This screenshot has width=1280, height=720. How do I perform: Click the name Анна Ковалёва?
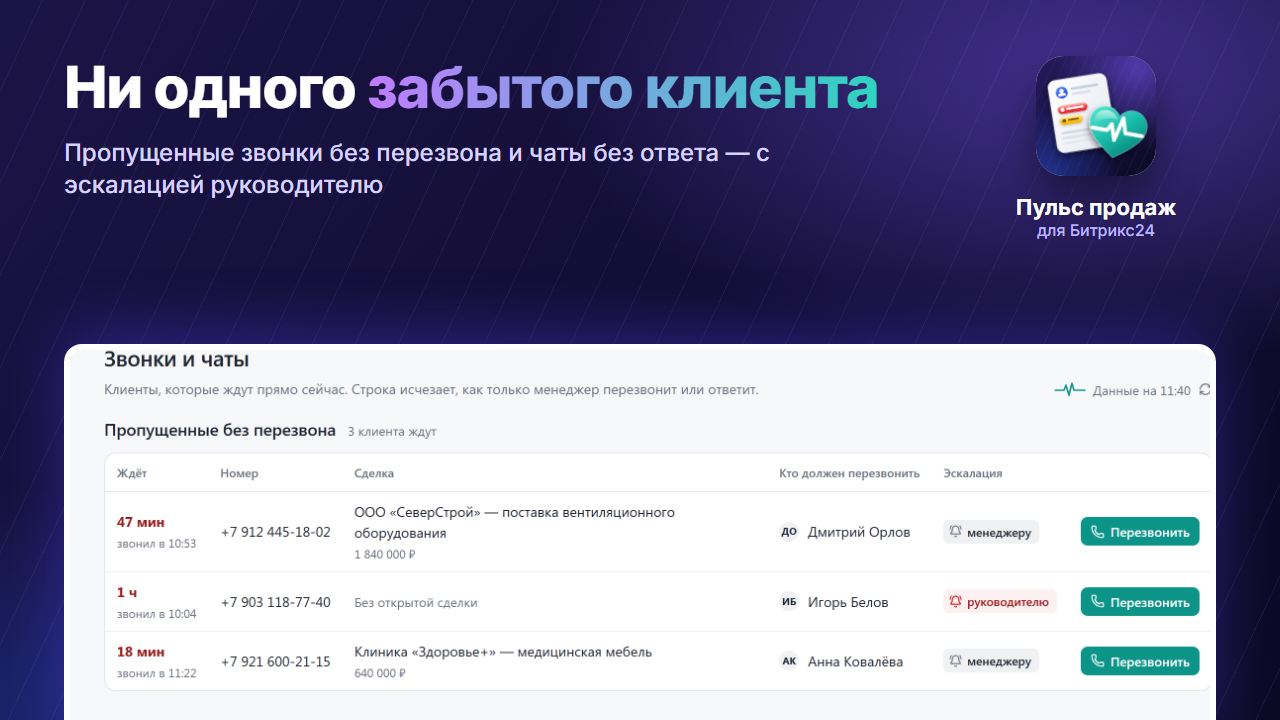(x=855, y=661)
